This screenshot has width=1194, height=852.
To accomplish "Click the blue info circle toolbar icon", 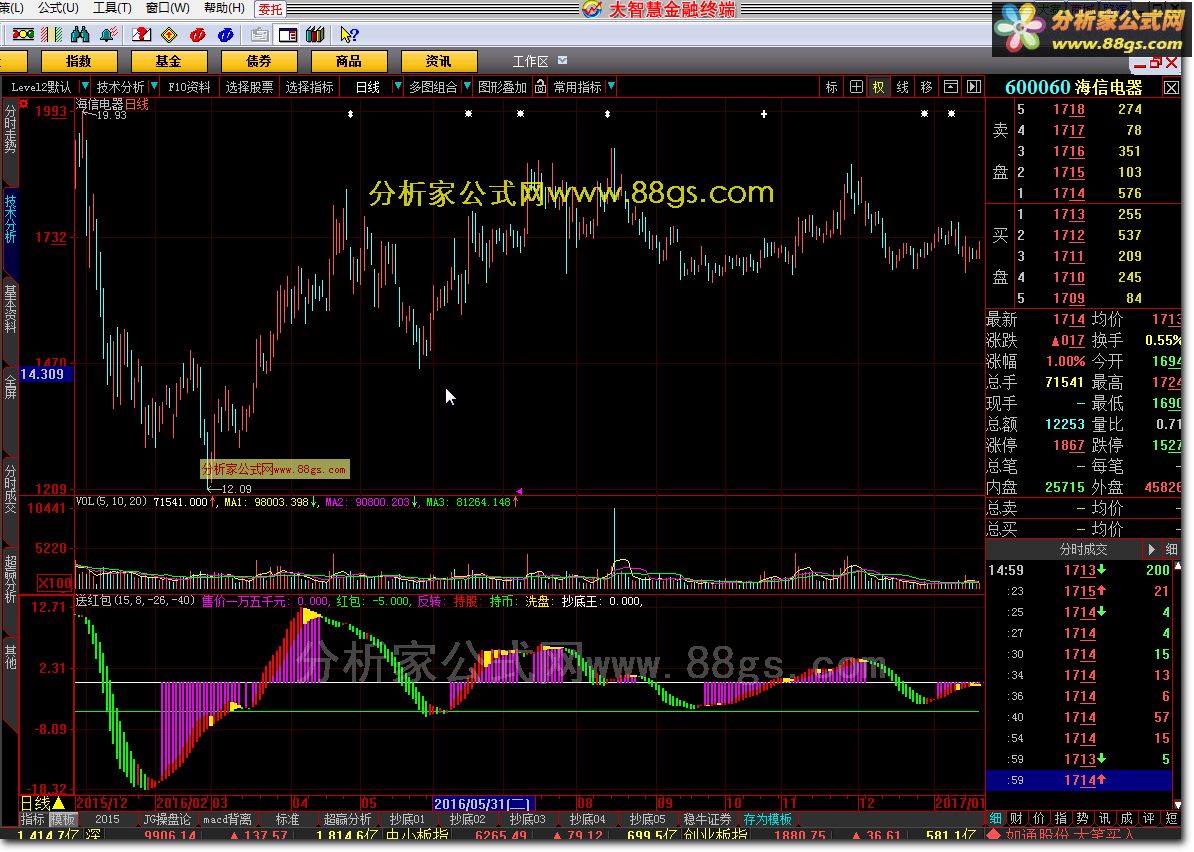I will pyautogui.click(x=225, y=34).
